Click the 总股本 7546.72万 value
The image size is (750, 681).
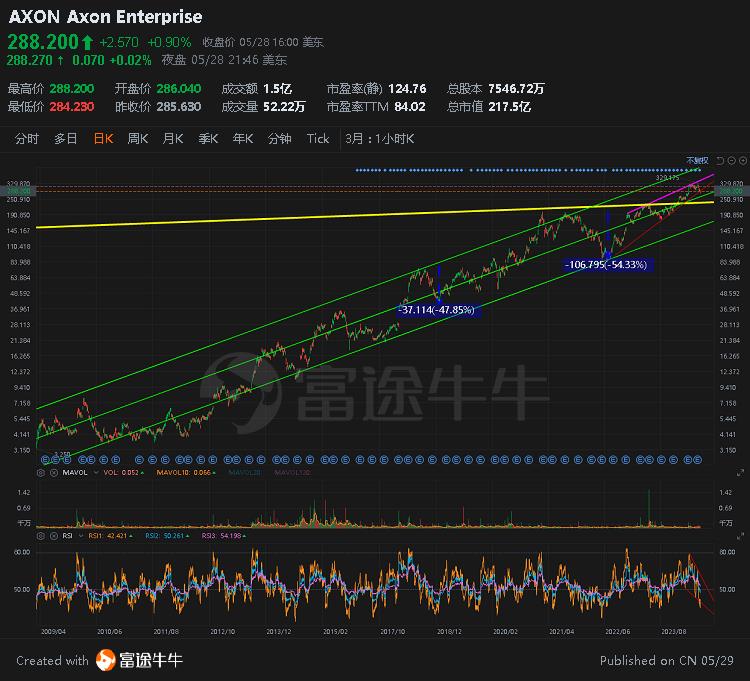(x=517, y=88)
